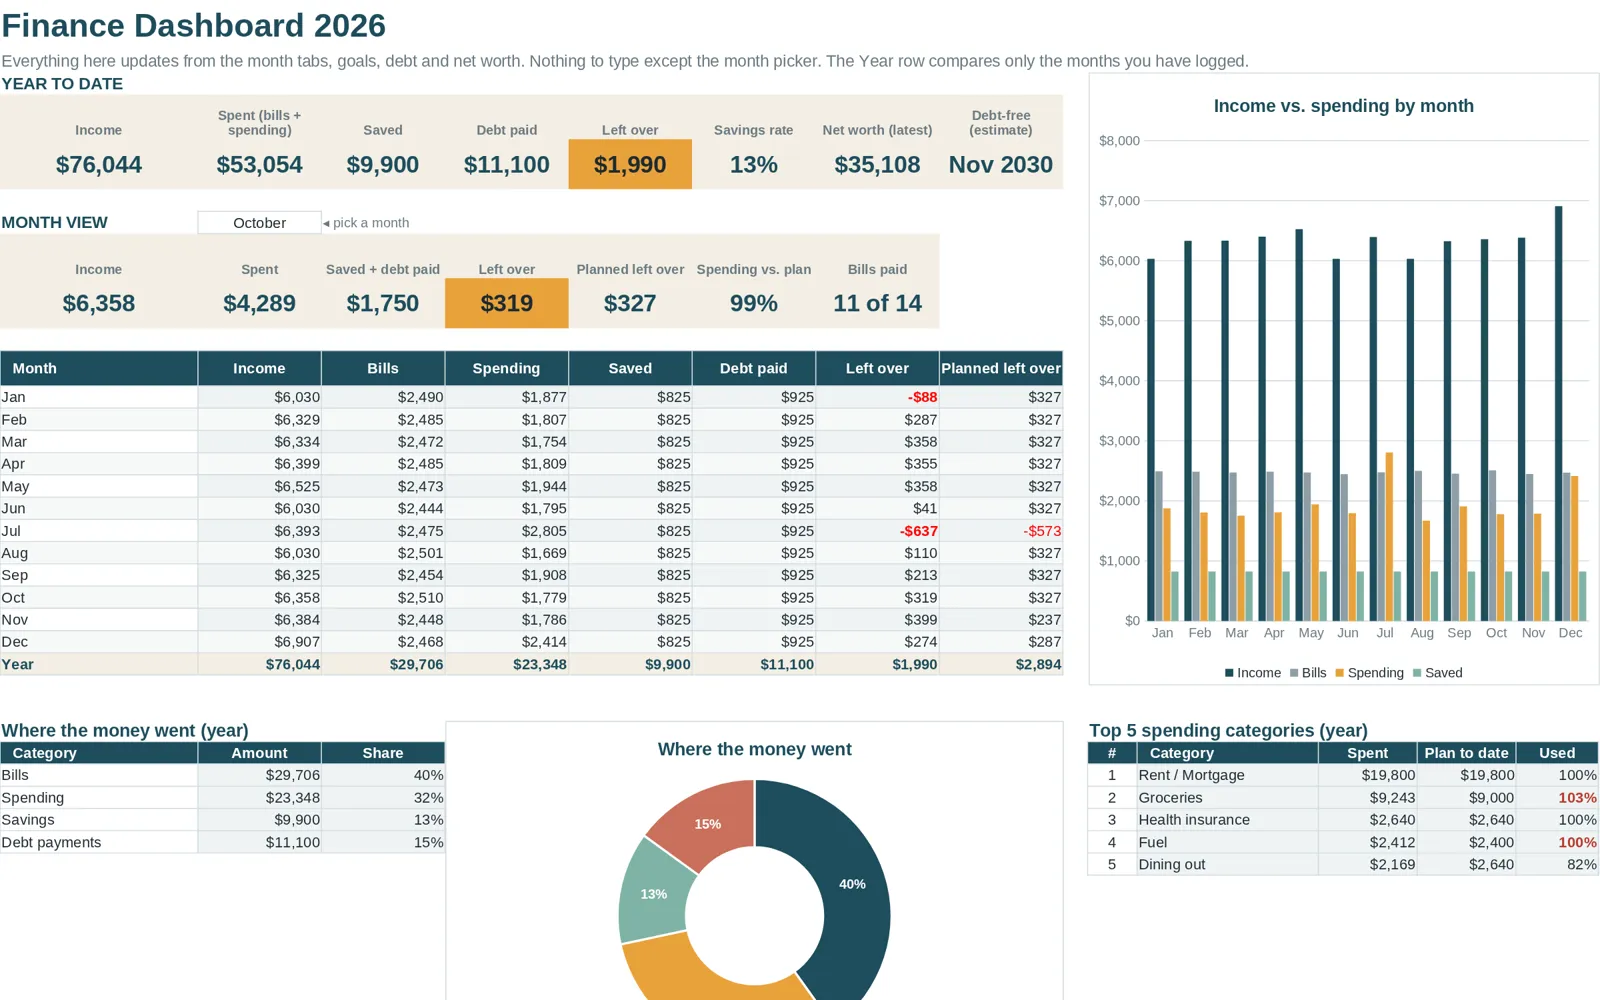Screen dimensions: 1600x1000
Task: Select the Finance Dashboard 2026 title
Action: click(193, 25)
